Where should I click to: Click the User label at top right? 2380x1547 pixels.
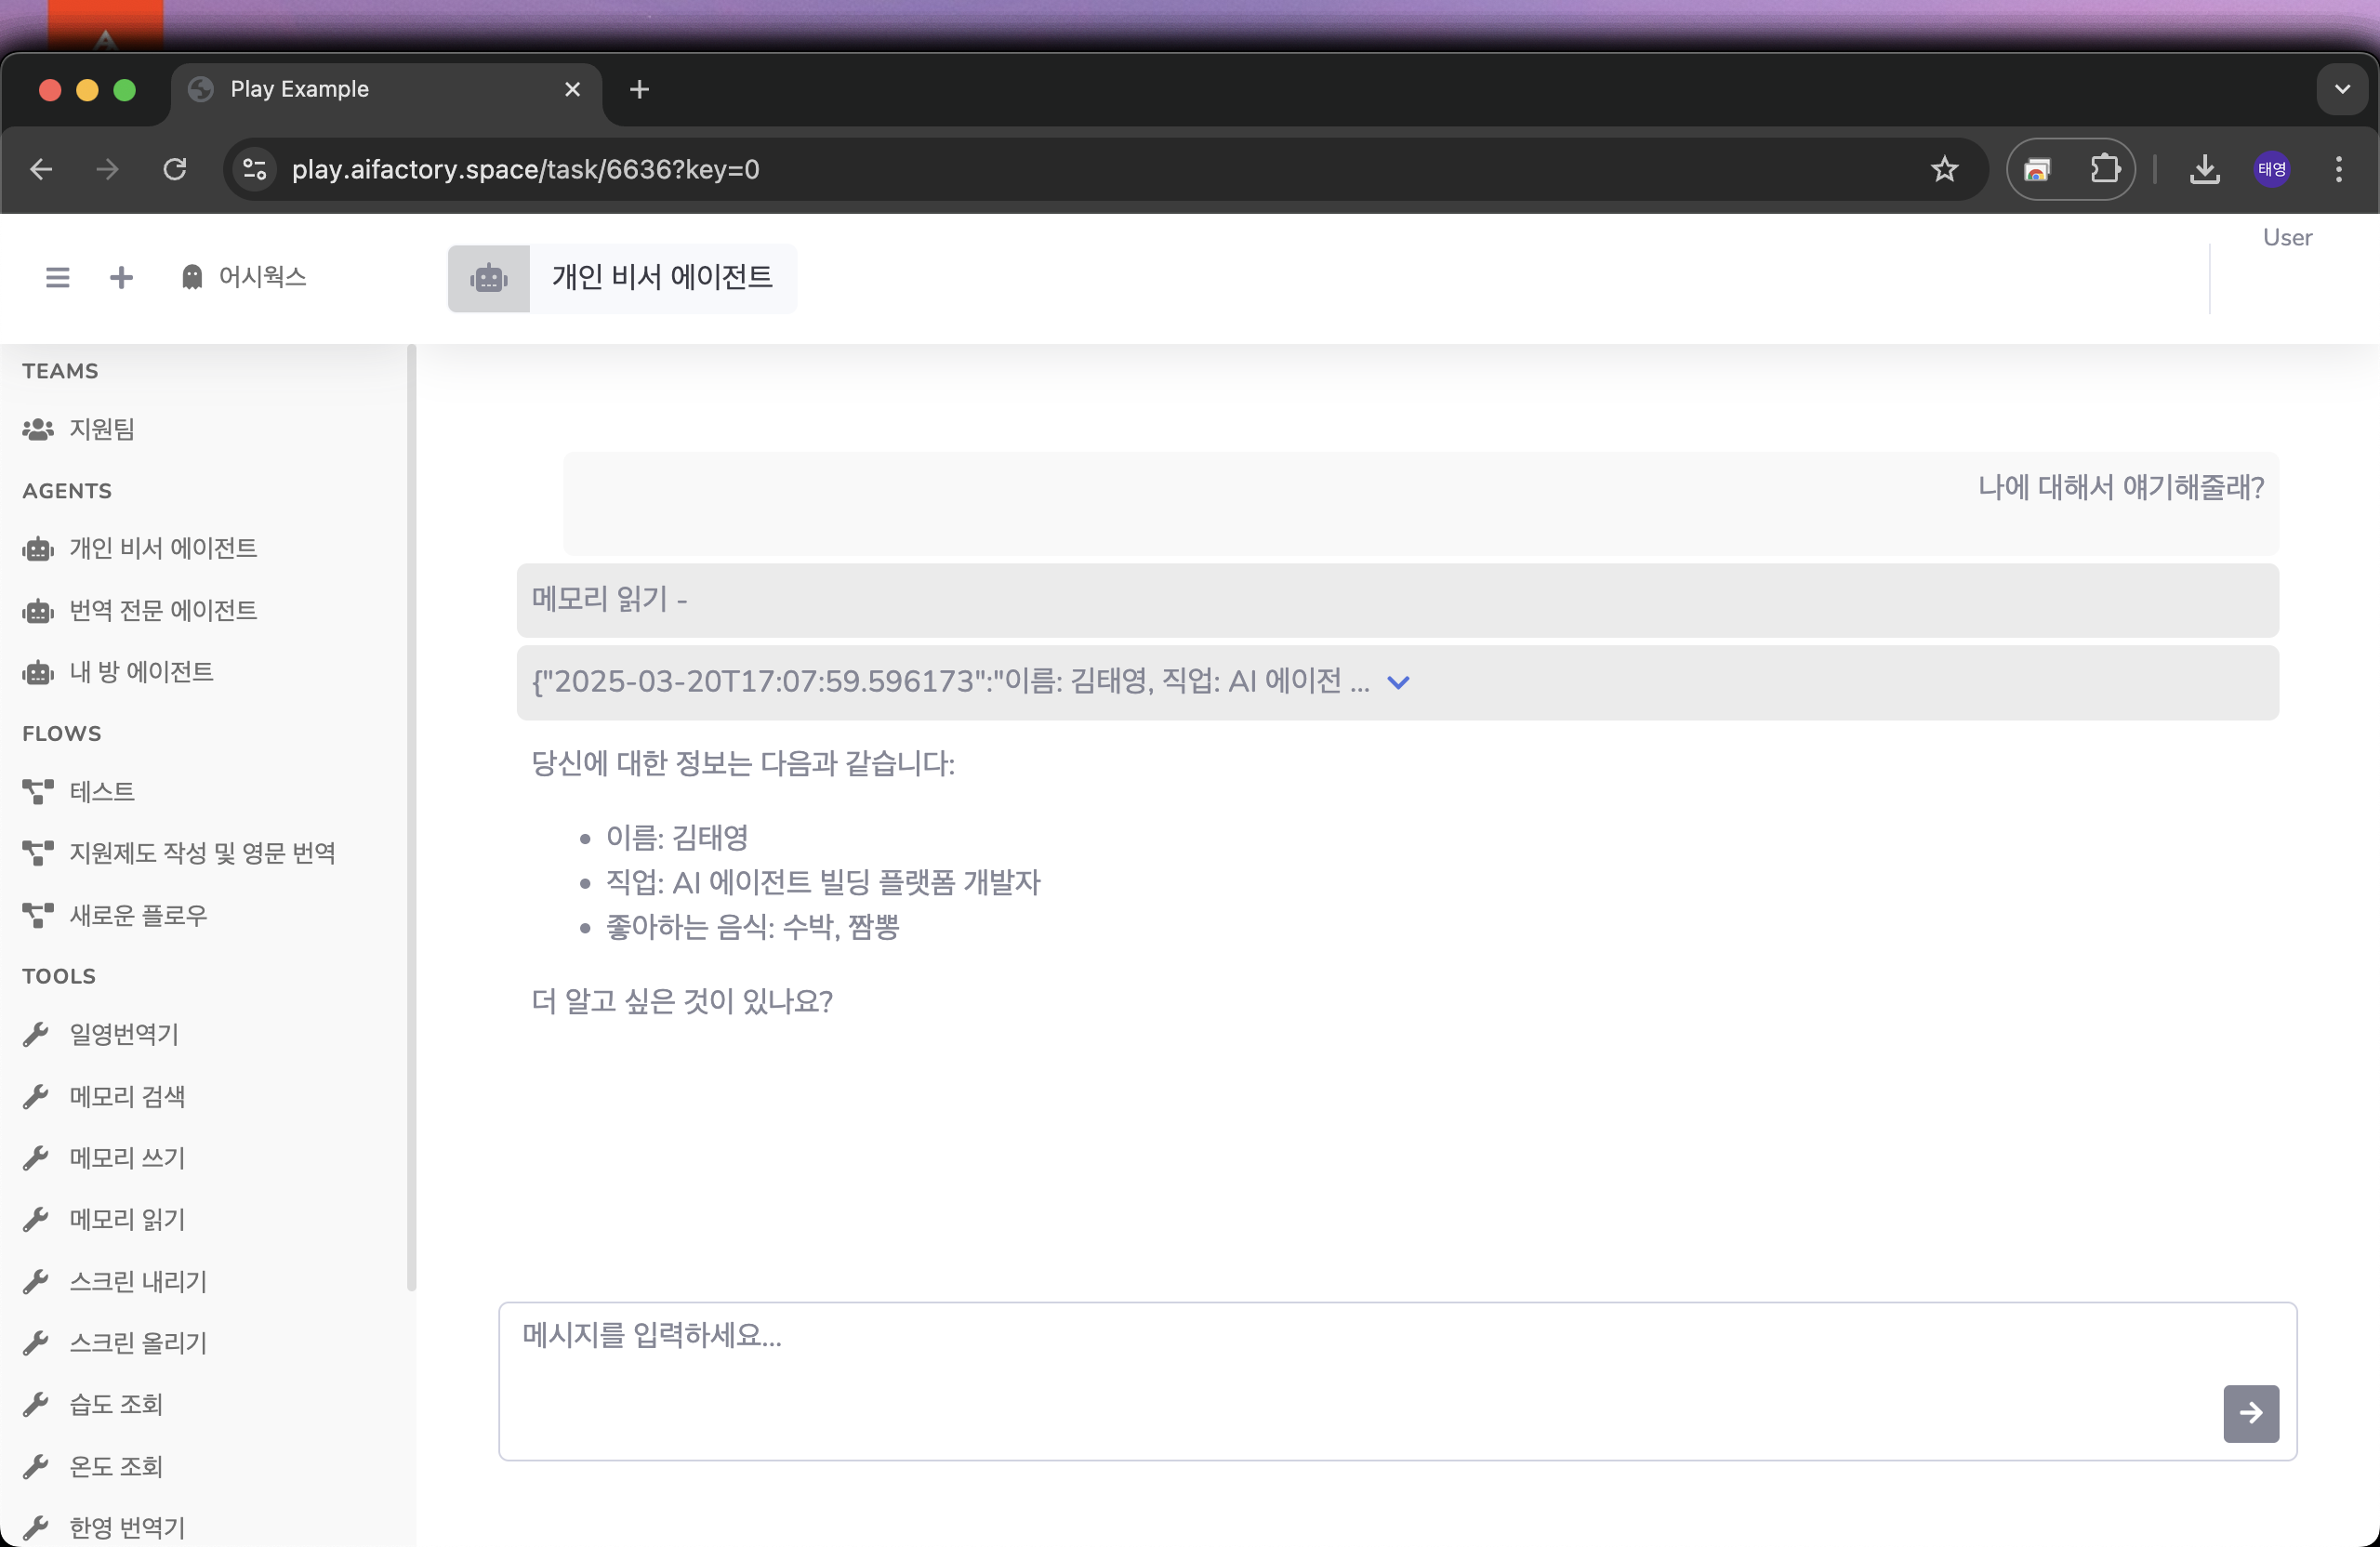(x=2287, y=238)
